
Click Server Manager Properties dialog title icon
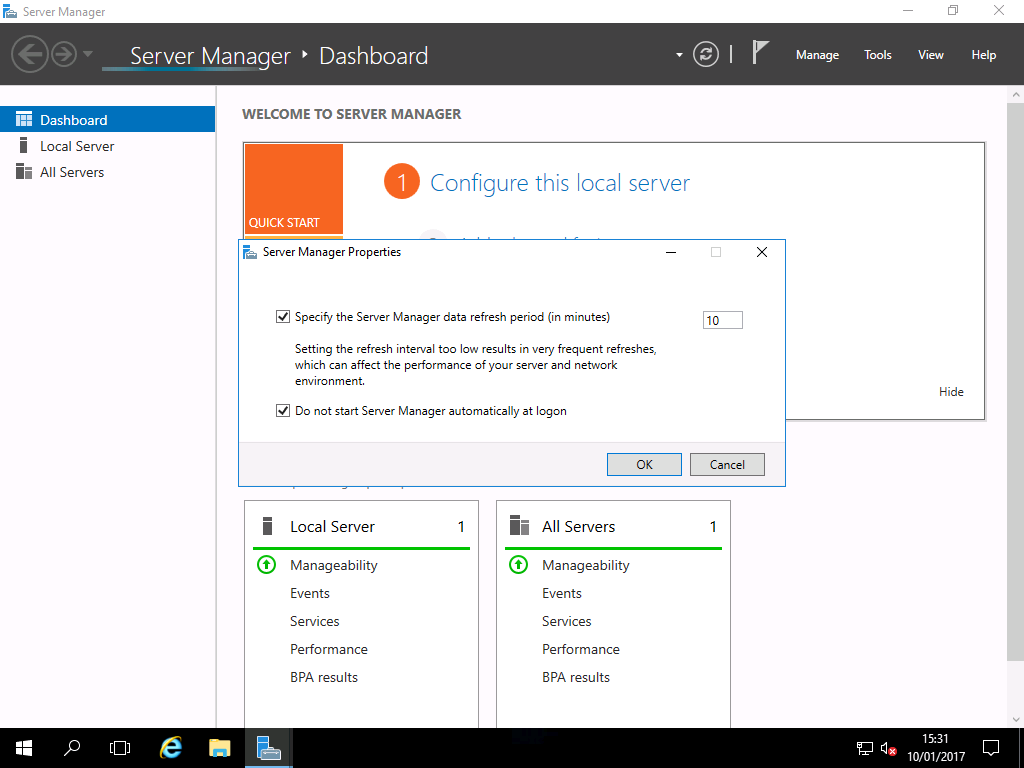click(249, 252)
